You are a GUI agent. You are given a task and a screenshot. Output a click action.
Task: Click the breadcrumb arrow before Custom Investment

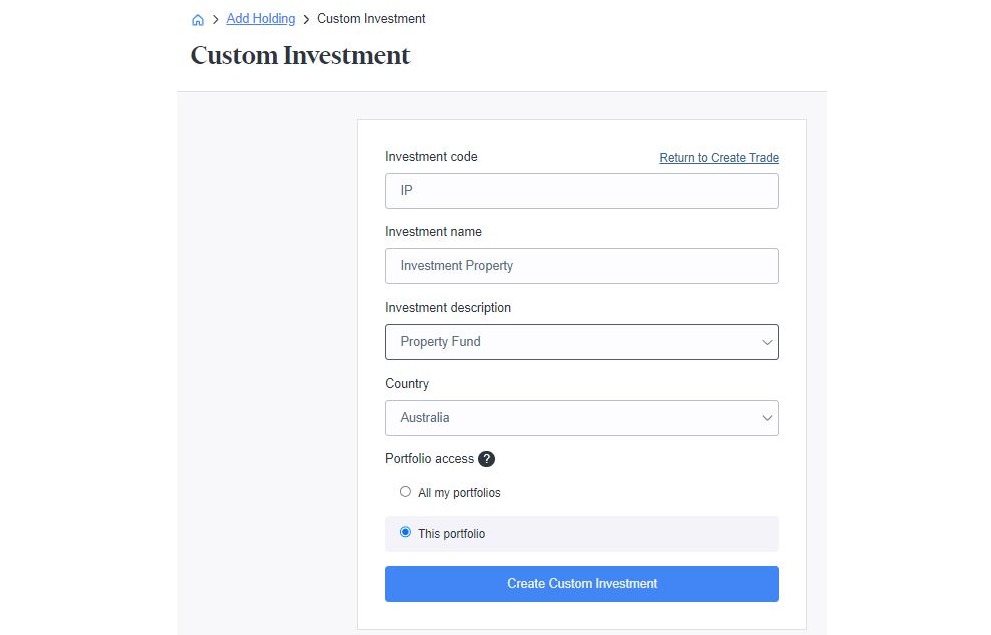tap(306, 18)
